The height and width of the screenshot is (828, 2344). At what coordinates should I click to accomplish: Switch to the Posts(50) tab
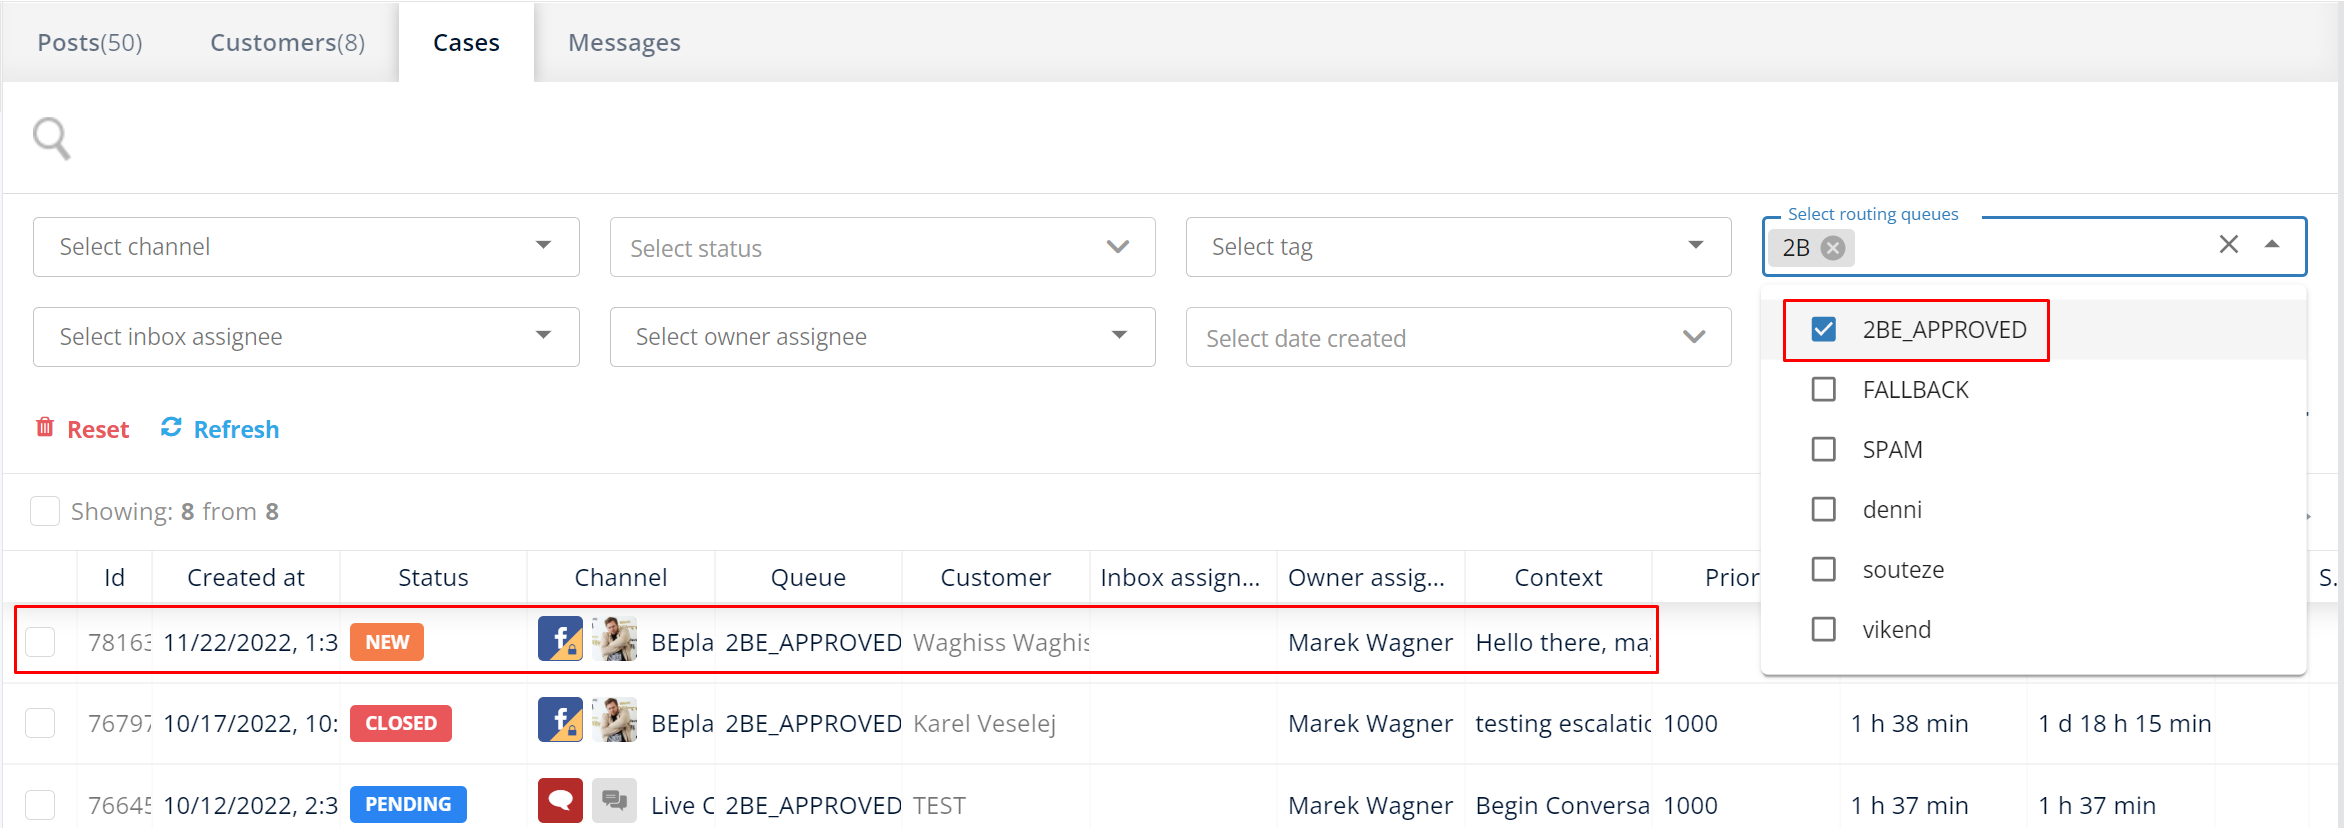[x=90, y=43]
